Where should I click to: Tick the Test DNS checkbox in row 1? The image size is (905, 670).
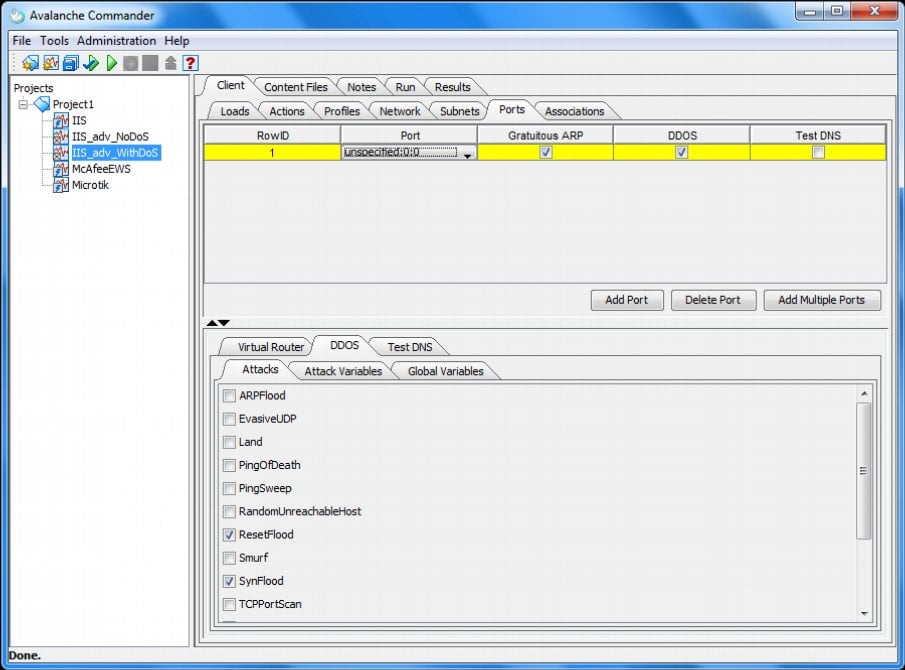click(x=818, y=152)
